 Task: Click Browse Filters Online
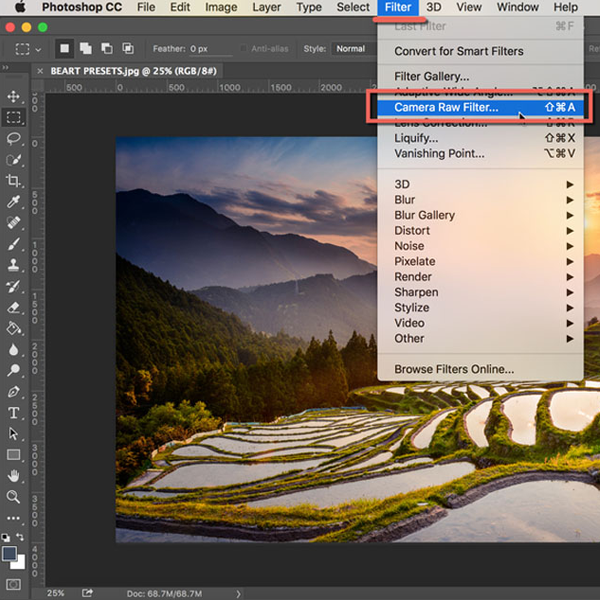point(454,369)
